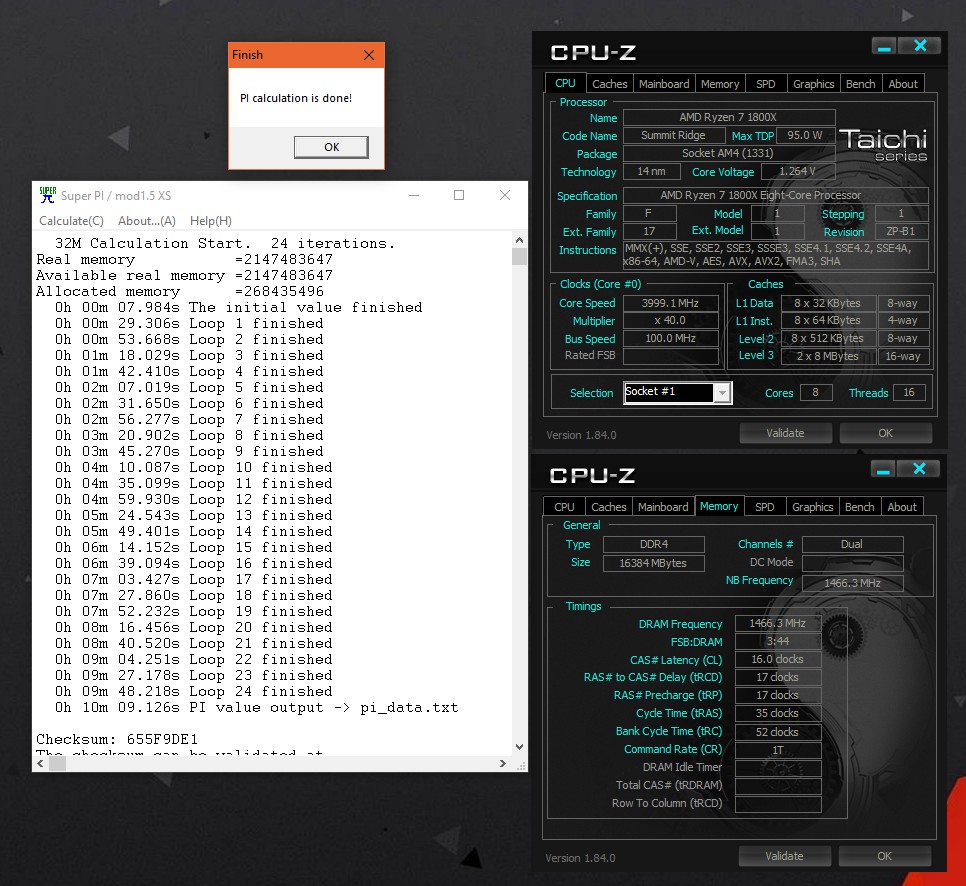The width and height of the screenshot is (966, 886).
Task: Select the Bench tab in upper CPU-Z window
Action: [861, 84]
